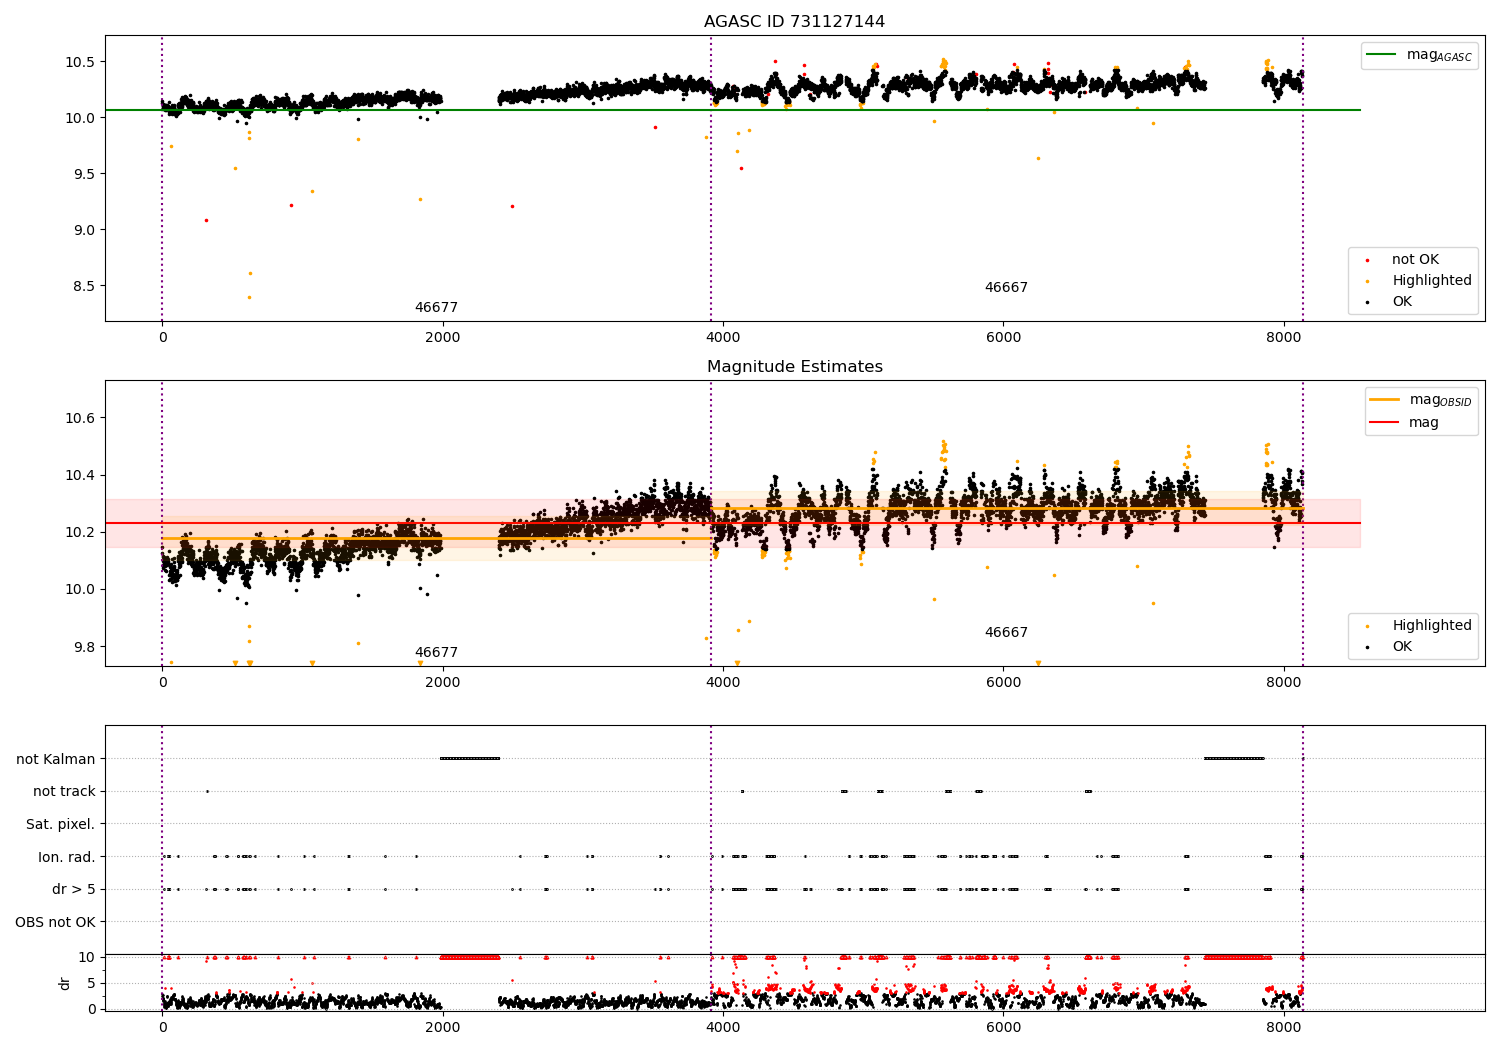
Task: Click the 'not OK' legend entry in the top plot
Action: point(1414,260)
